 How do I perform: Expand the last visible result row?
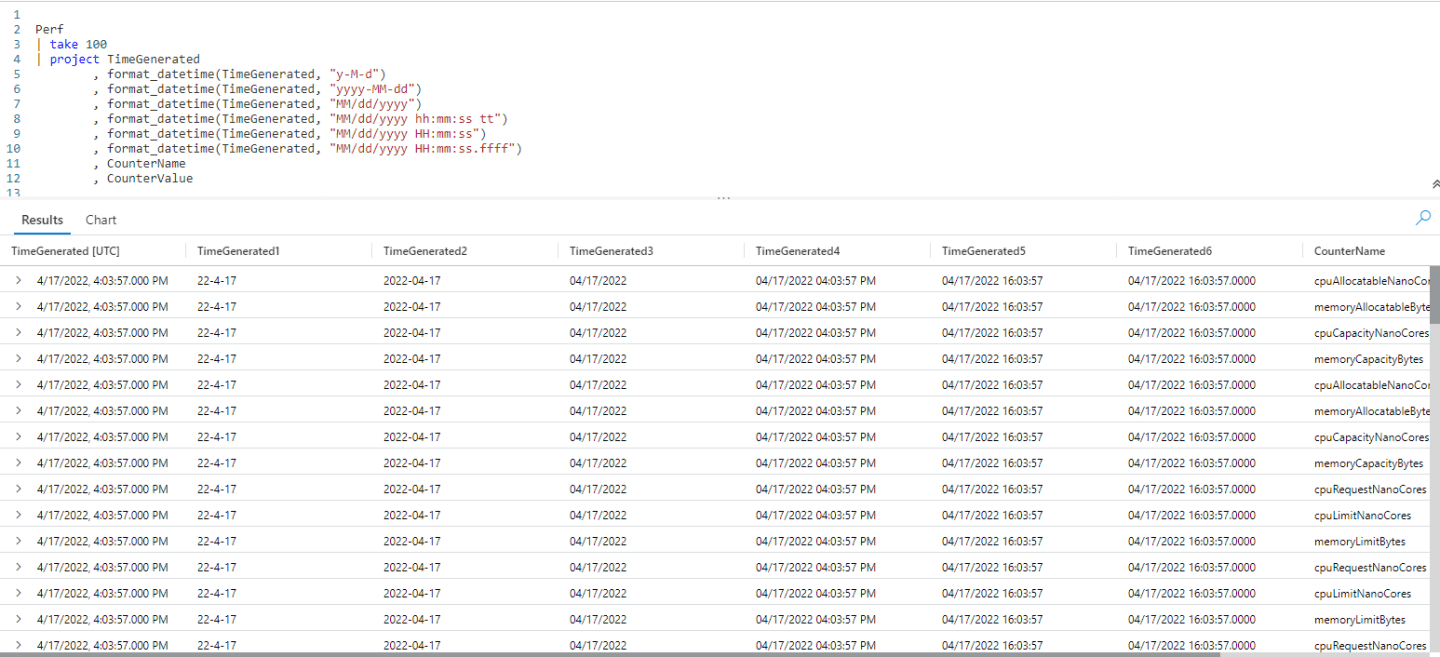[x=18, y=645]
